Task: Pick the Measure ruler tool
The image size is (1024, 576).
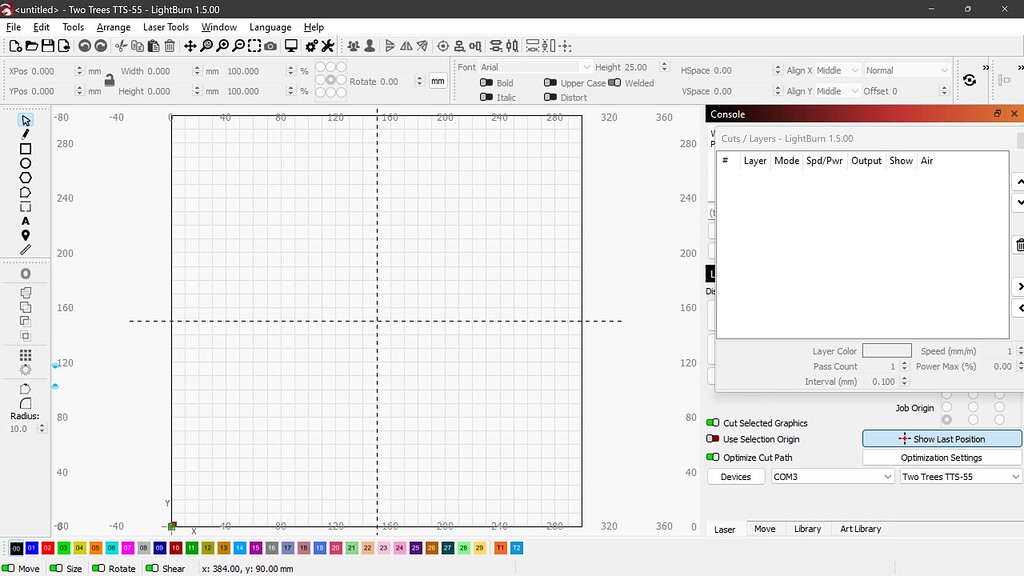Action: 26,250
